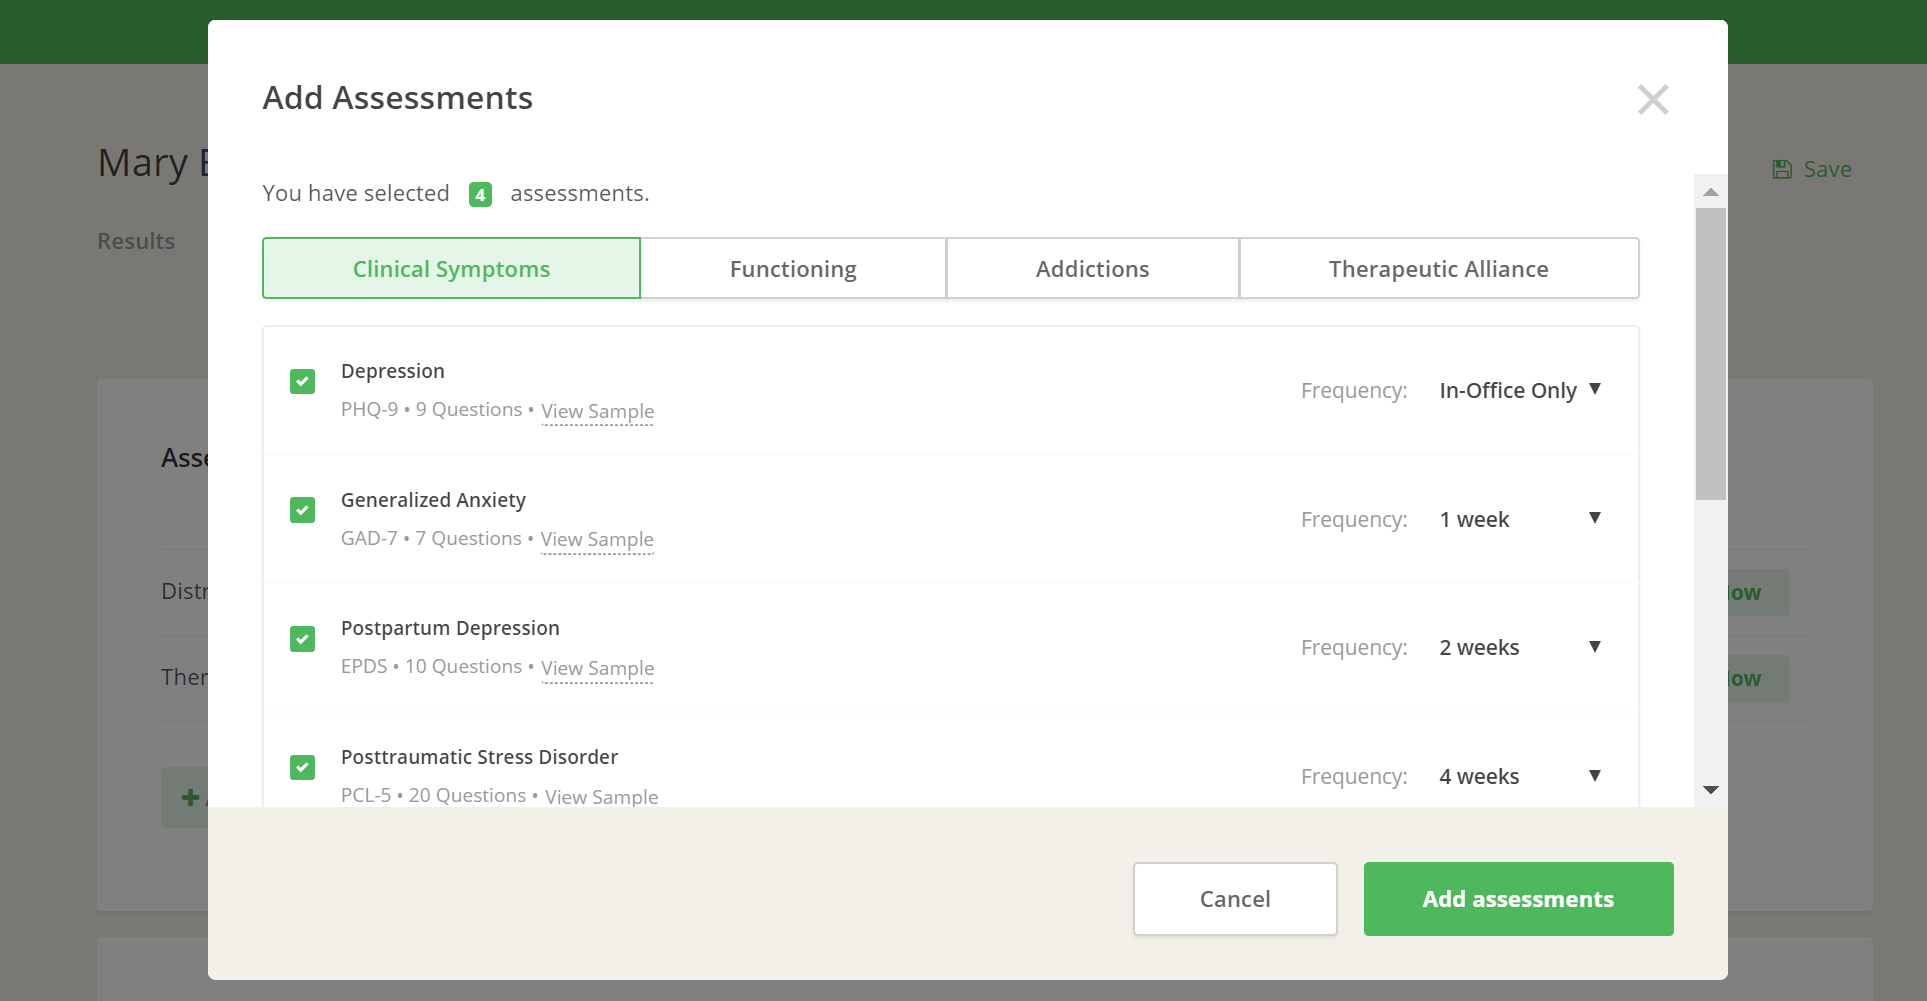View Sample for PCL-5 assessment
The image size is (1927, 1001).
(x=601, y=797)
